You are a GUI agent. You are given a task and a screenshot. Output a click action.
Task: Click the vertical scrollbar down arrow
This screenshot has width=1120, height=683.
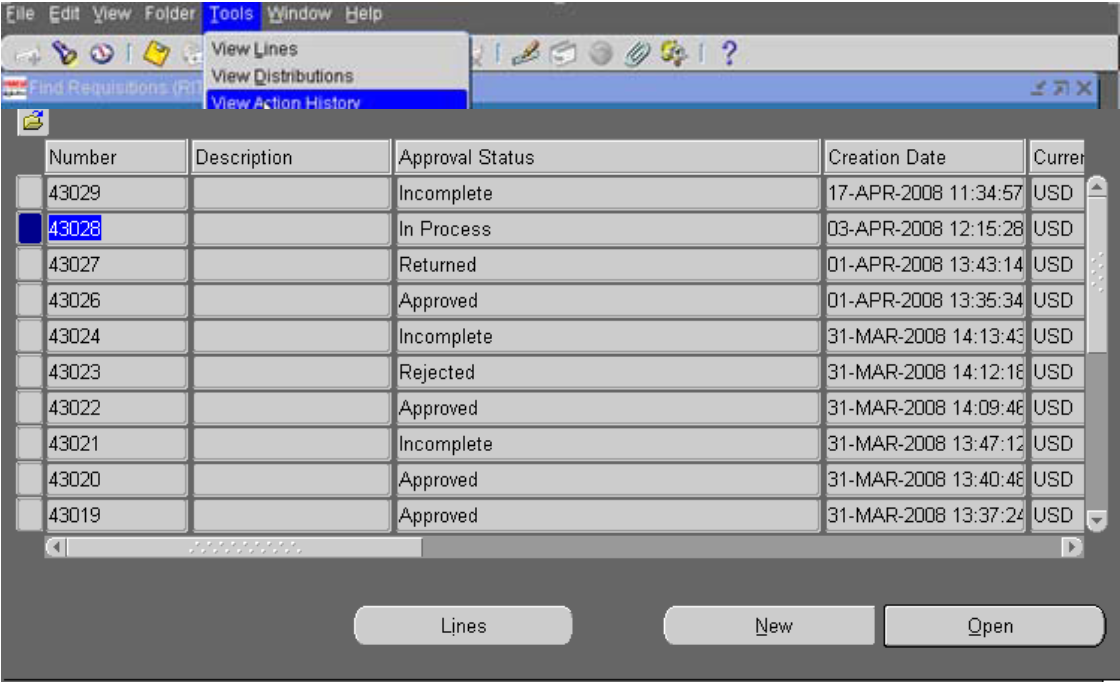coord(1096,519)
